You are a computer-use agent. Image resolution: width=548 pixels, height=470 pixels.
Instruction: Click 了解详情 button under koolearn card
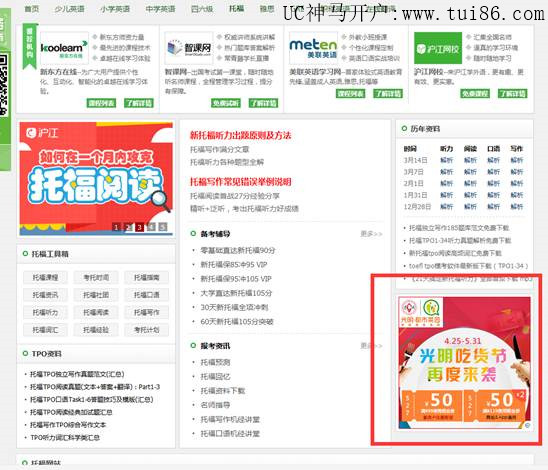(x=139, y=103)
